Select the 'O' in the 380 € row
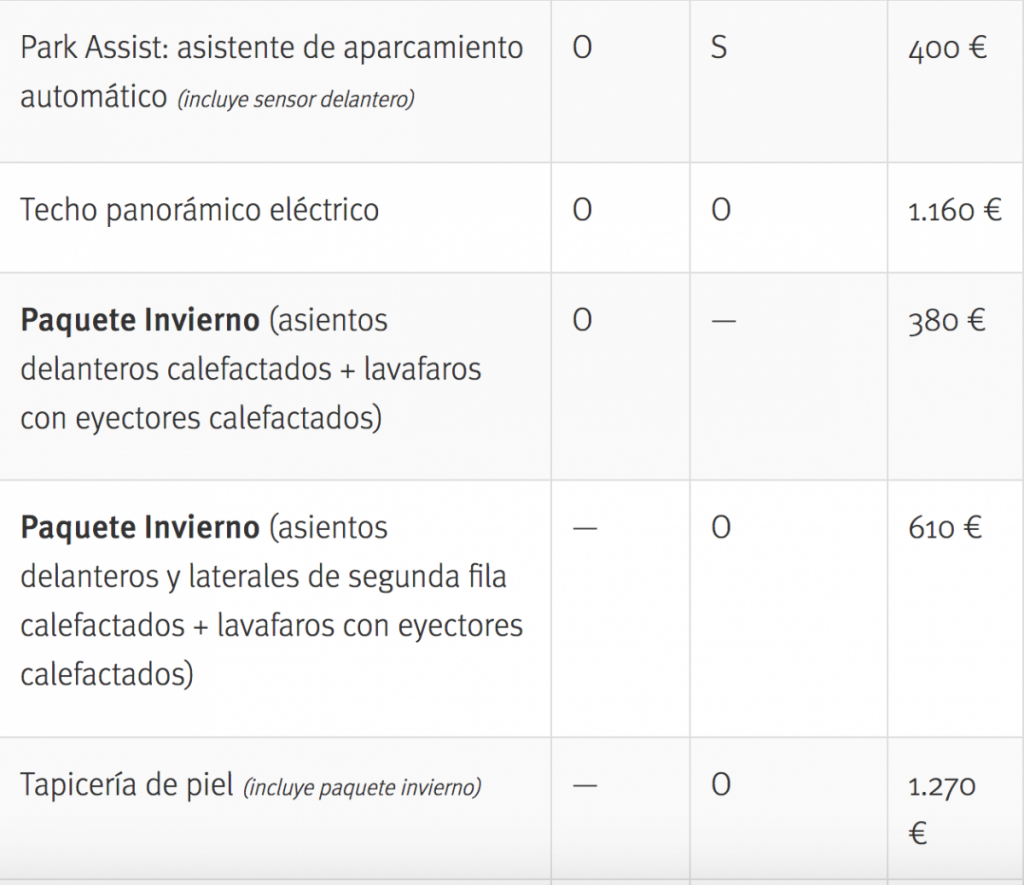 click(582, 321)
